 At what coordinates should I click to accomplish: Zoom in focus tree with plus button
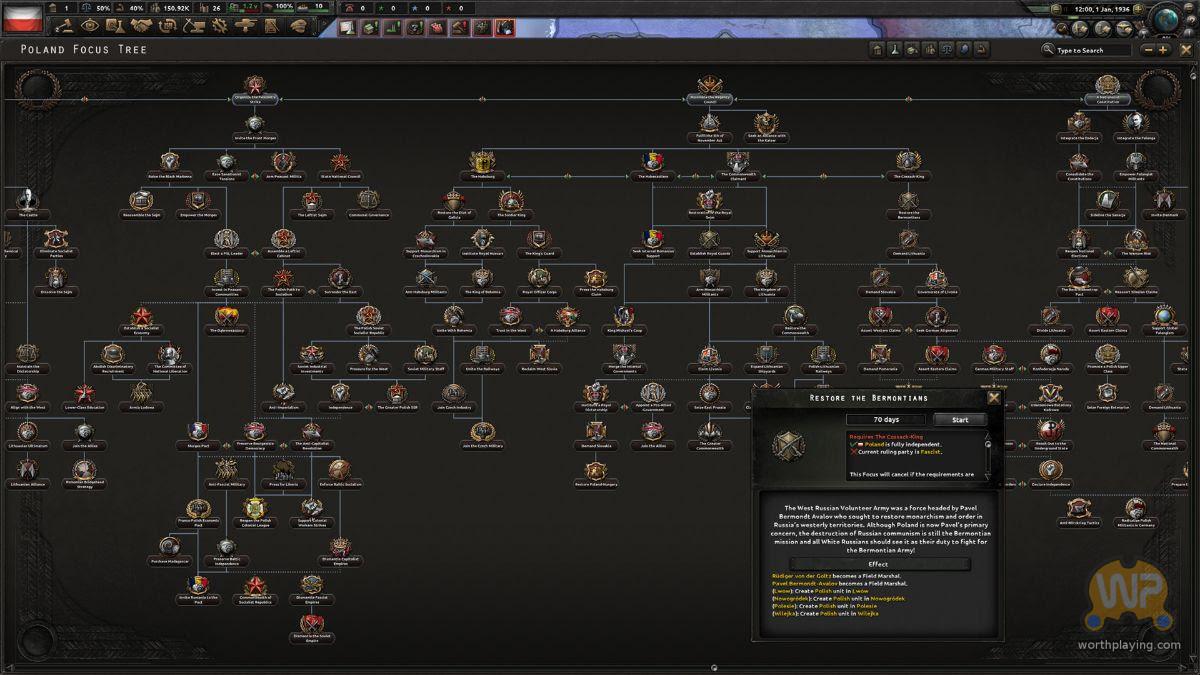tap(1163, 50)
